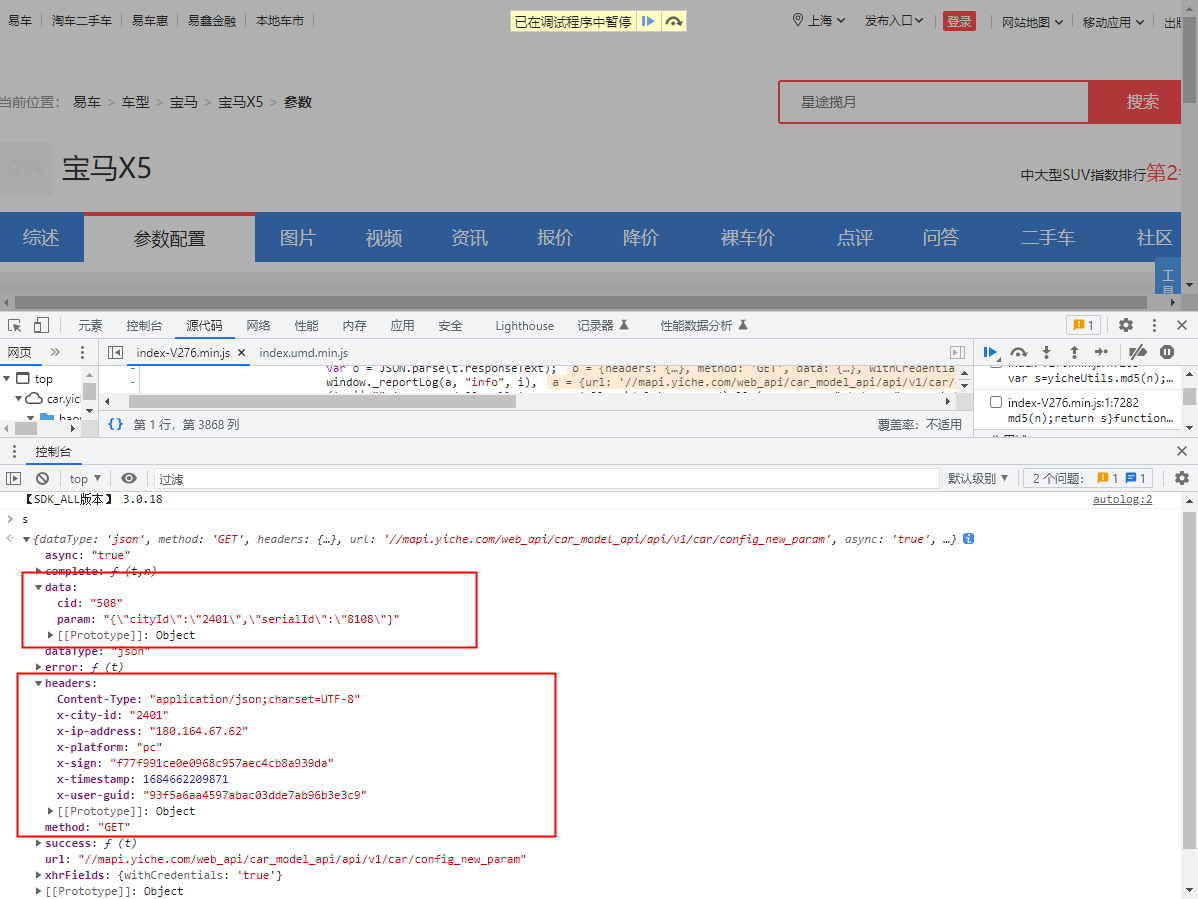Click the warning issues badge in DevTools toolbar

point(1083,325)
